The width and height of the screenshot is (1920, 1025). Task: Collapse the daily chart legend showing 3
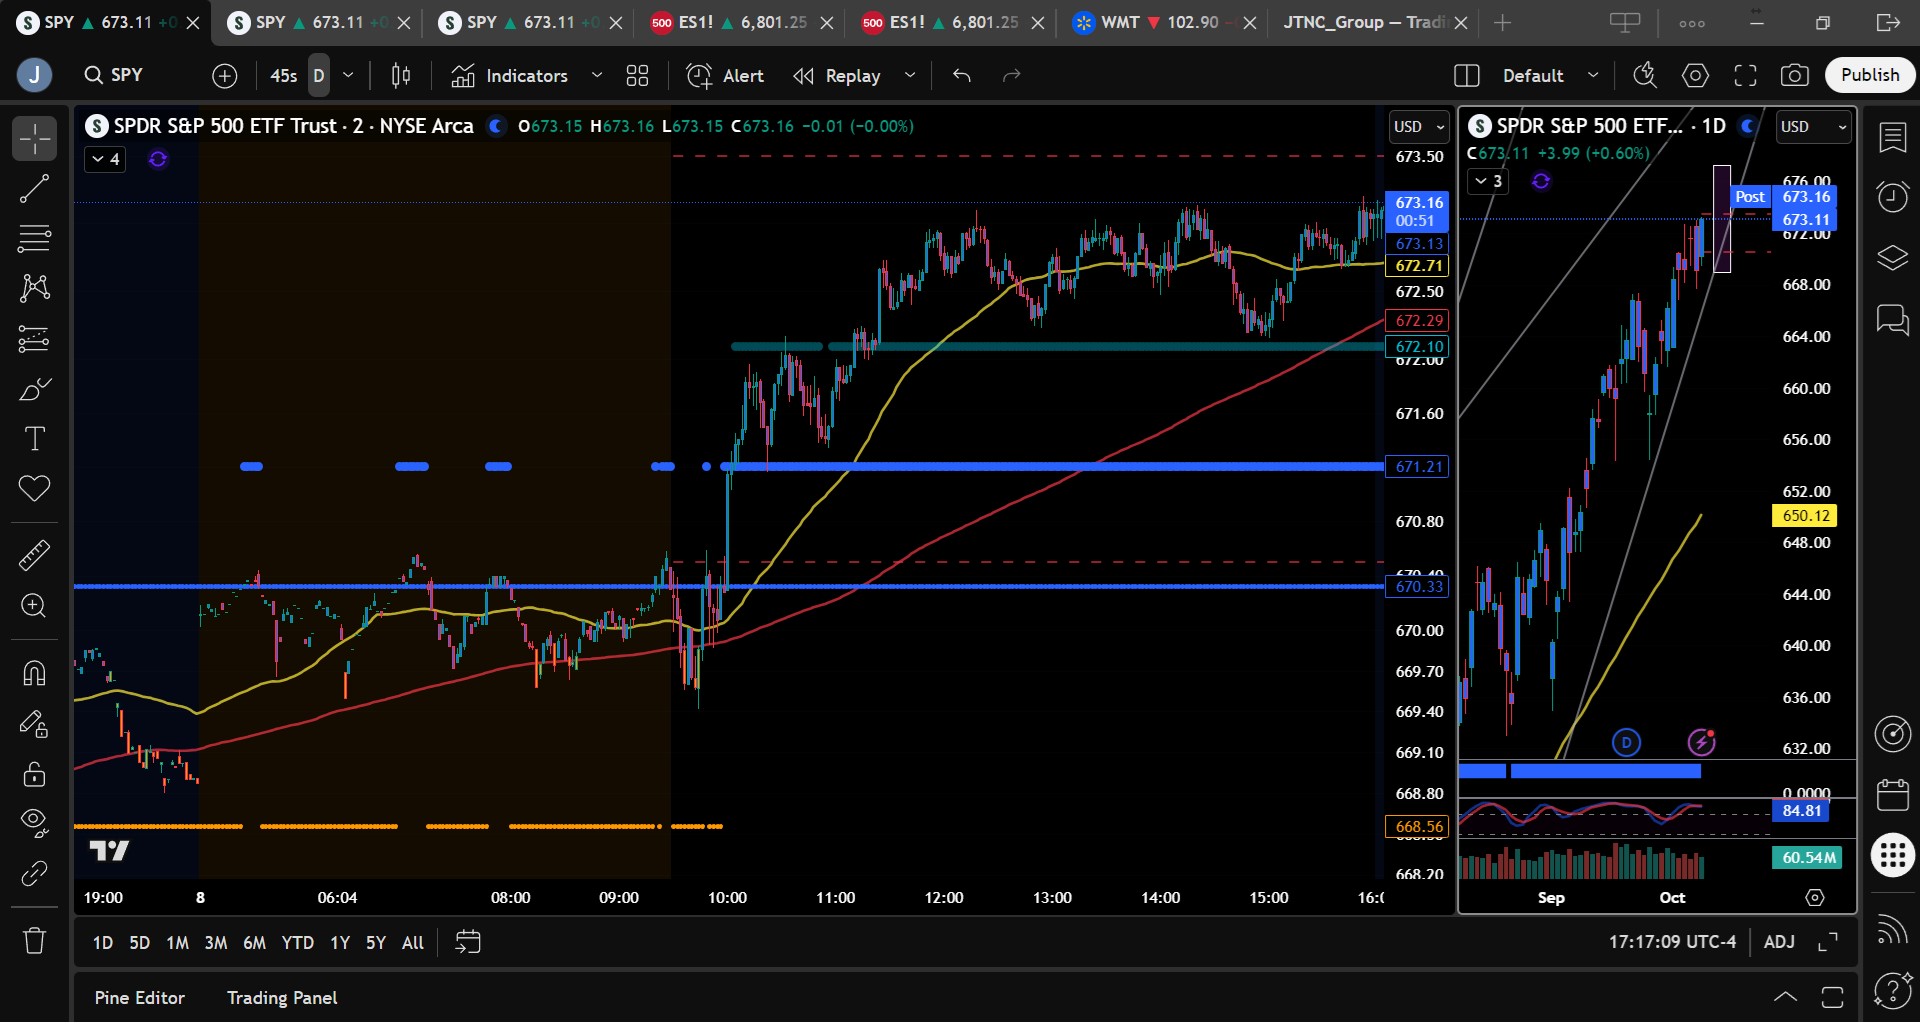[x=1488, y=181]
